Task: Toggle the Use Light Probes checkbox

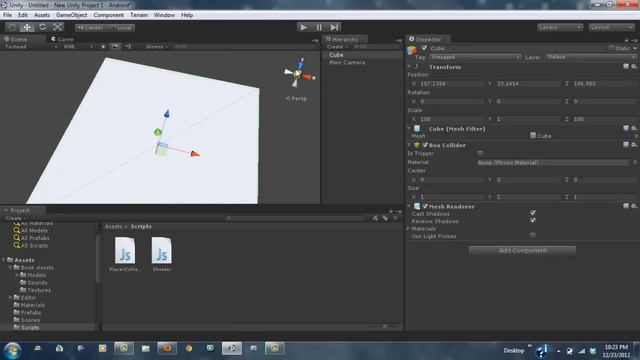Action: click(533, 236)
